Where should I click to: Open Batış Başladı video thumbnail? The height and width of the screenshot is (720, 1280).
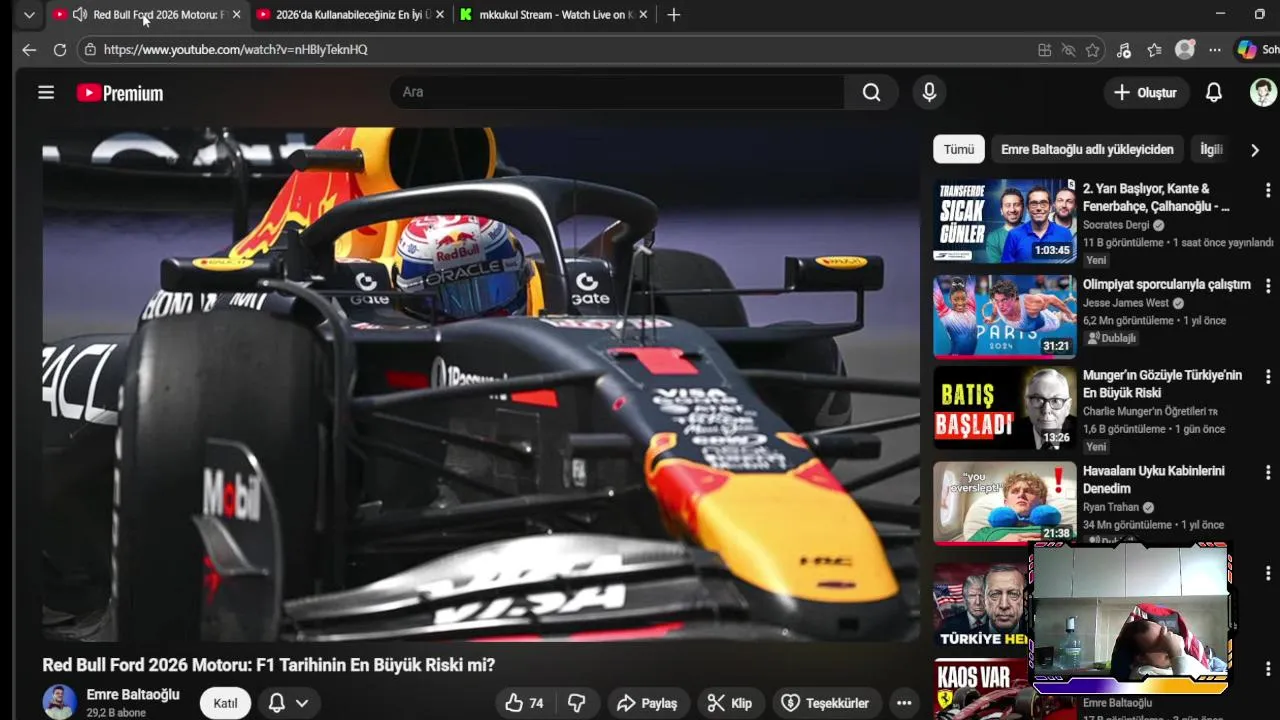point(1004,407)
